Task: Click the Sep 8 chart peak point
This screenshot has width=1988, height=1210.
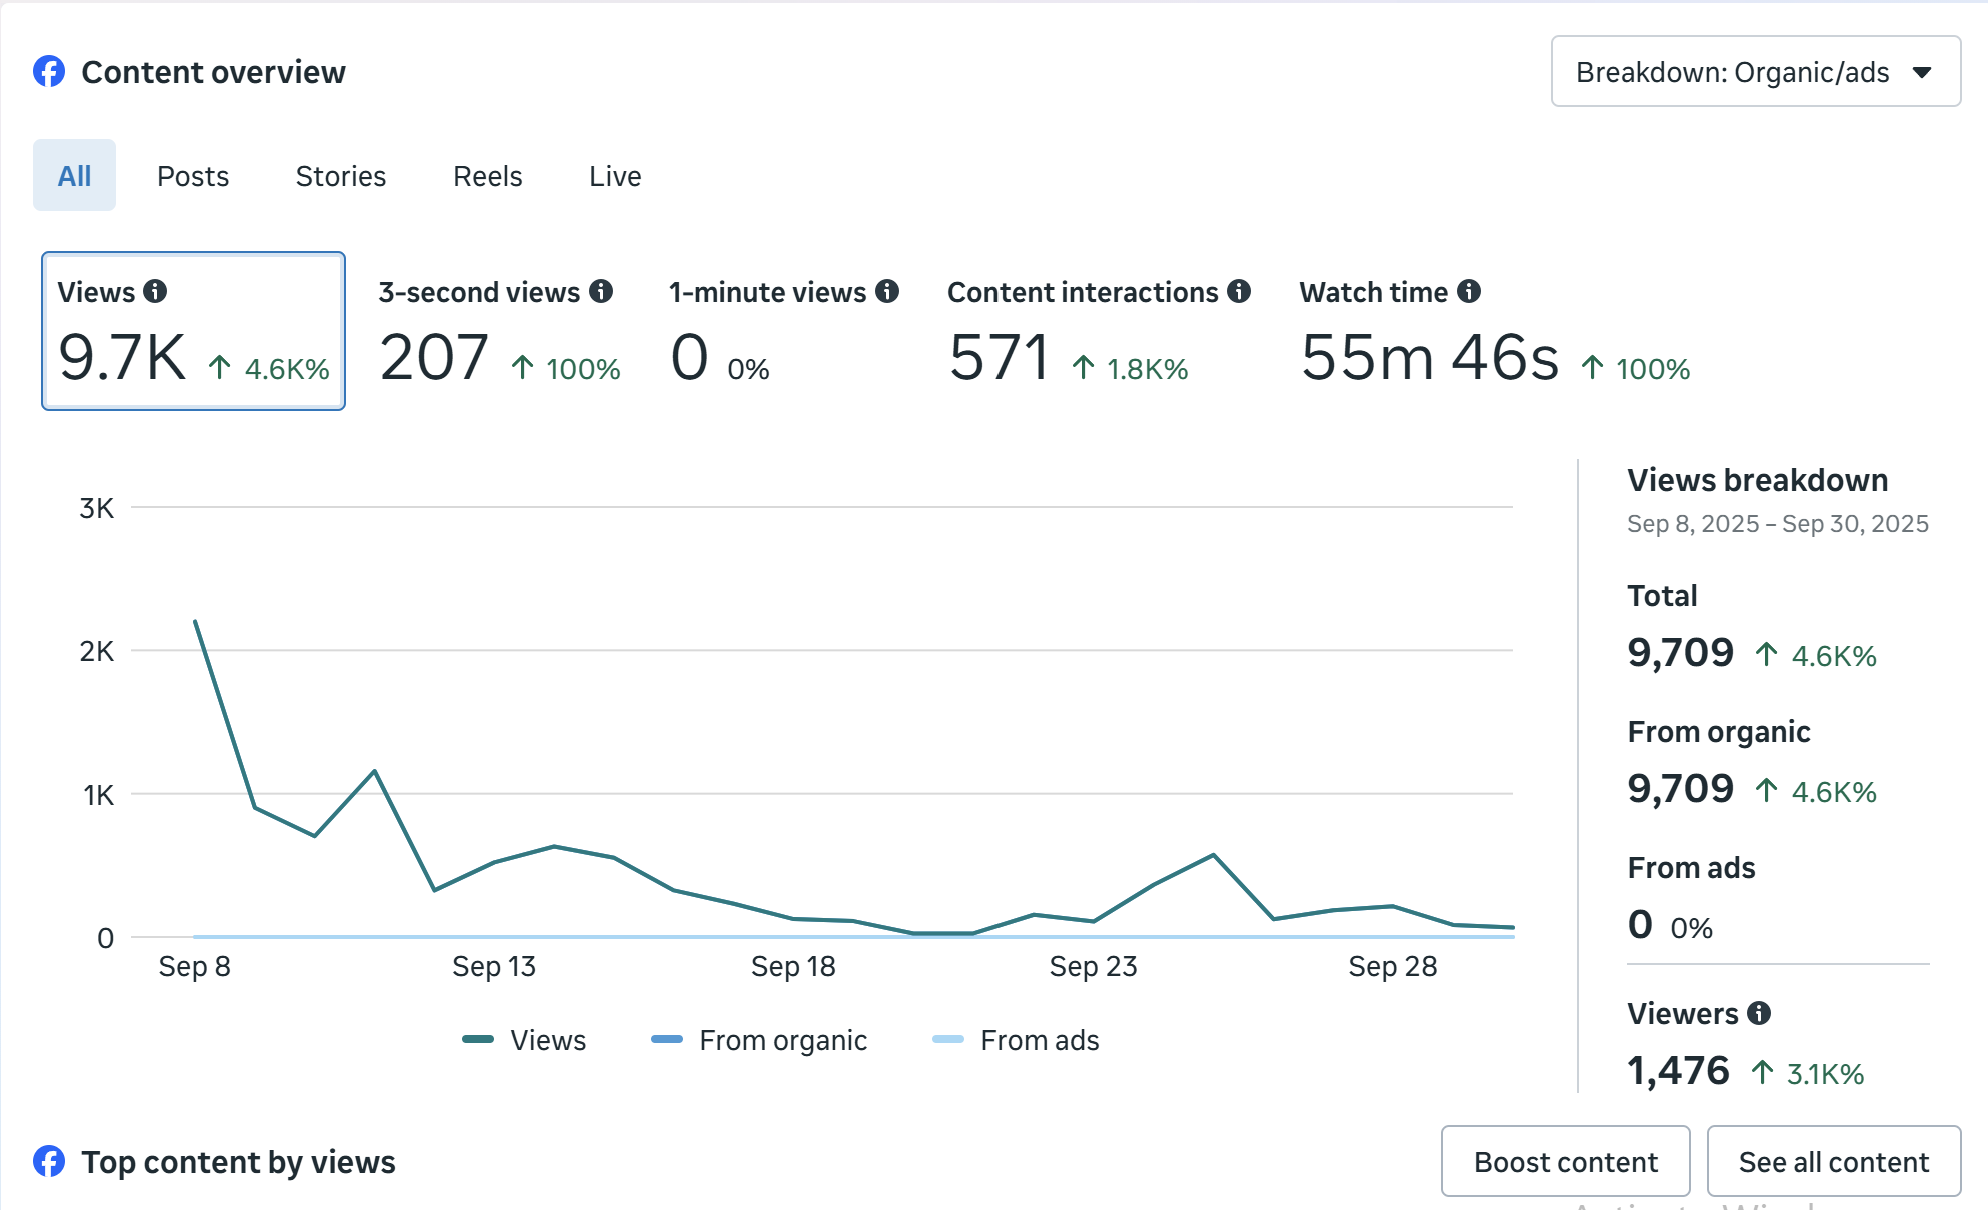Action: [195, 621]
